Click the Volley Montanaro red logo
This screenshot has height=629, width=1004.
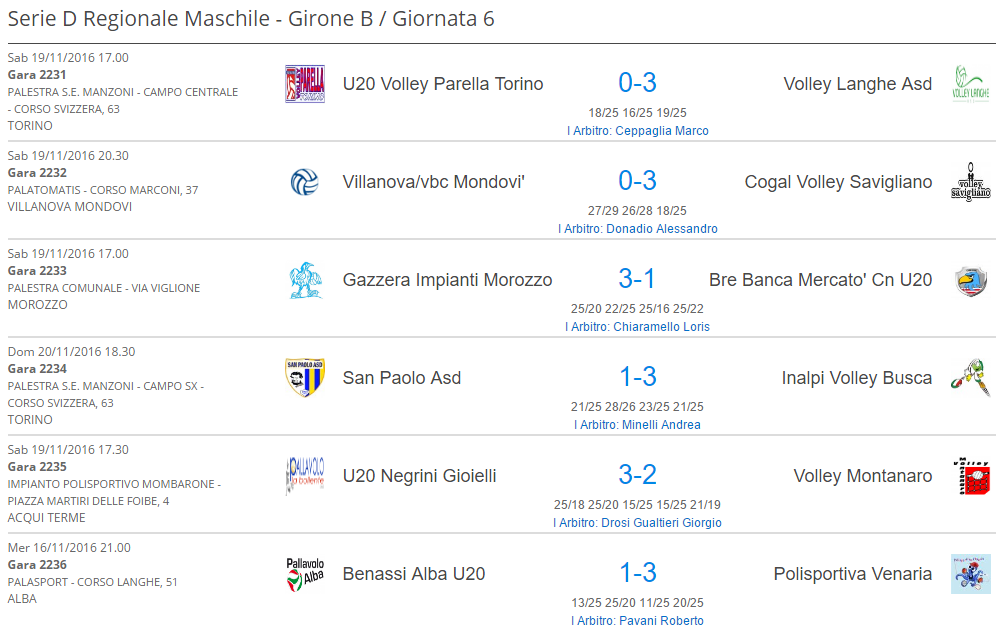(x=971, y=476)
